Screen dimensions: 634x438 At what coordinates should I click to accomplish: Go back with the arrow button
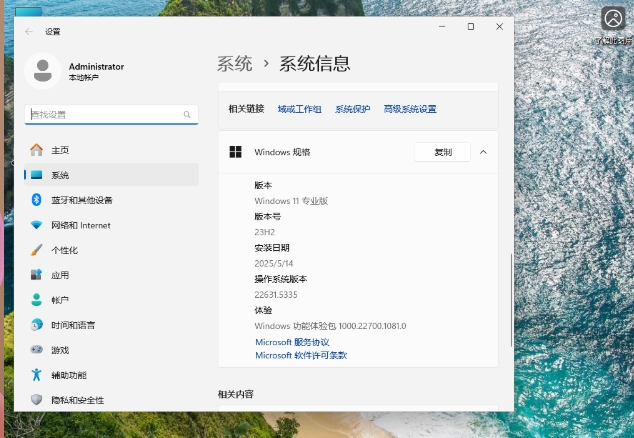(x=28, y=31)
